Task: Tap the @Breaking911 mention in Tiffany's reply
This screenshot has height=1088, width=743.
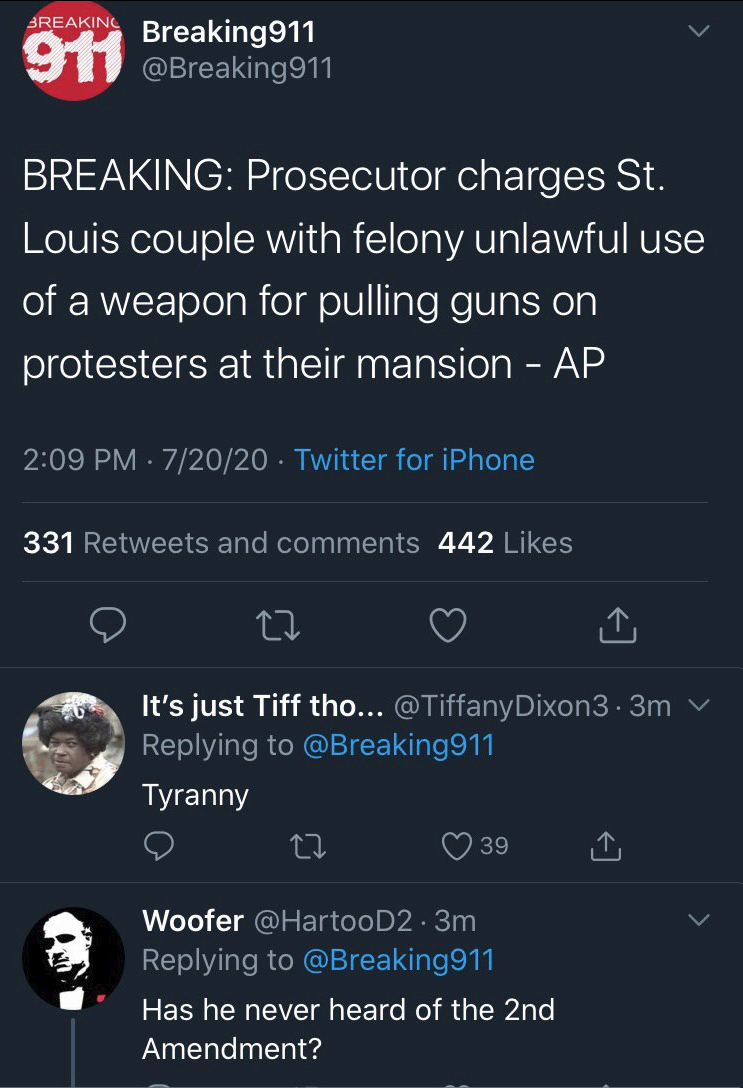Action: pyautogui.click(x=397, y=745)
